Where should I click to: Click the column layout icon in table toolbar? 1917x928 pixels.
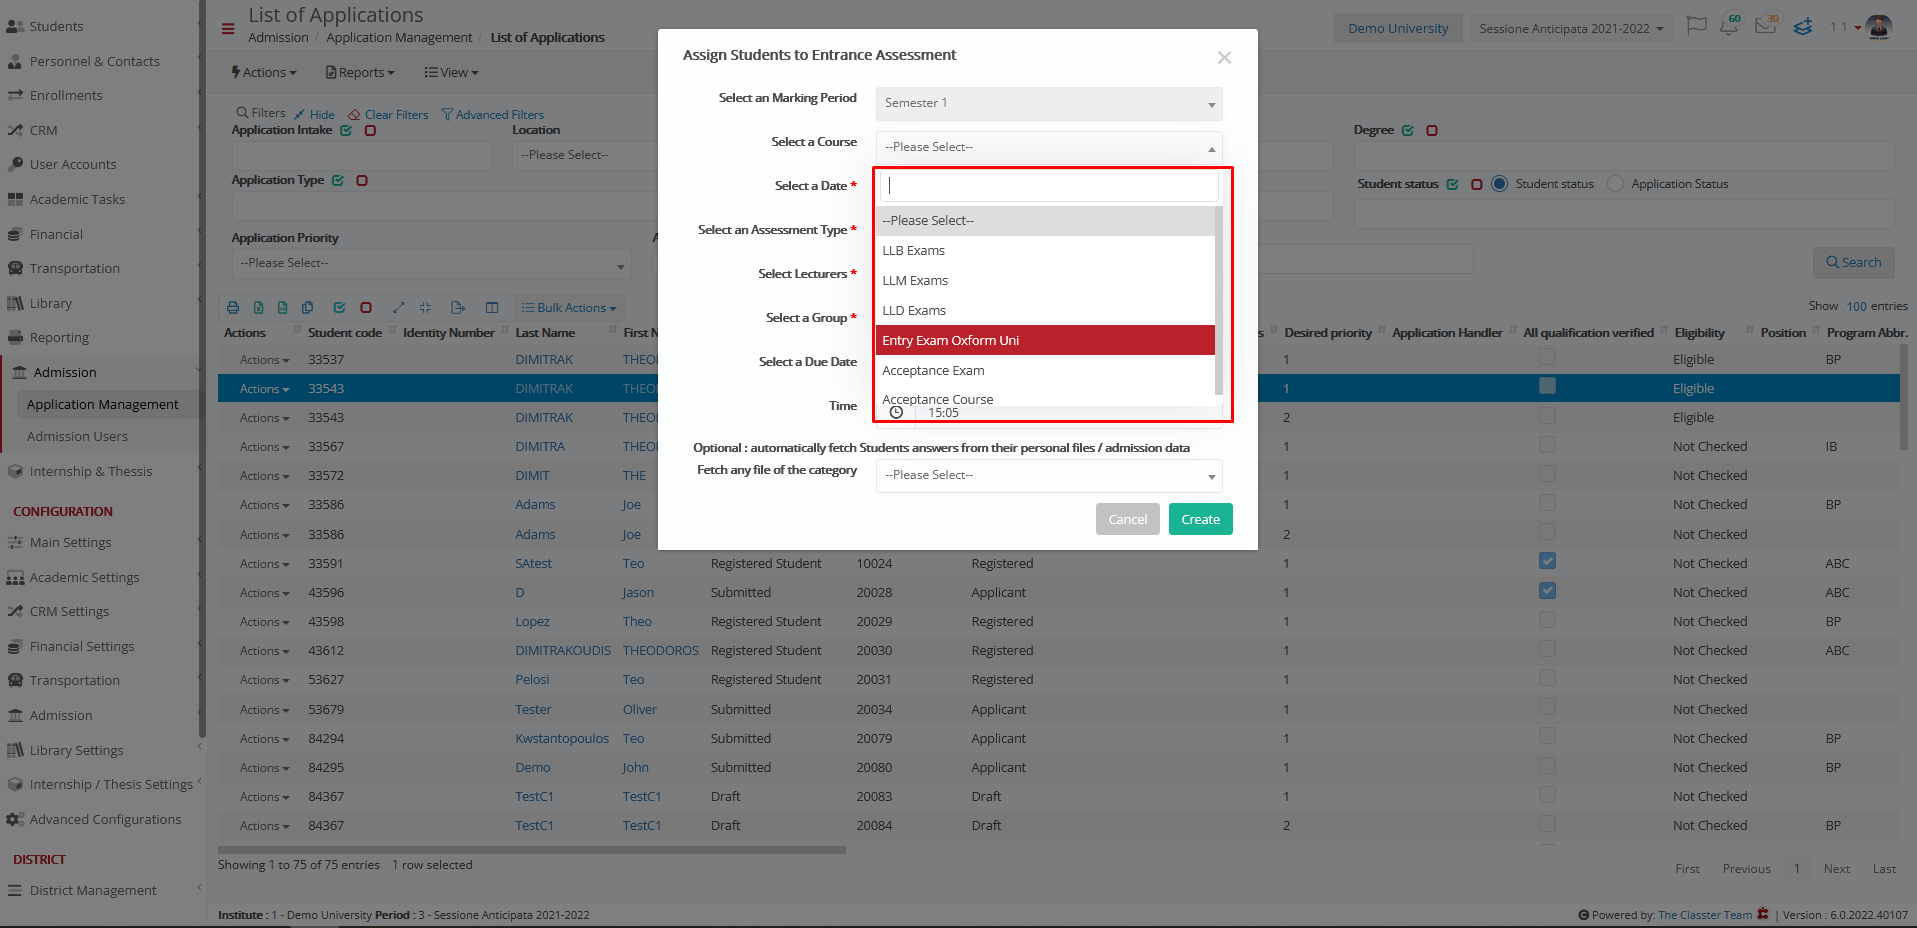(x=492, y=308)
